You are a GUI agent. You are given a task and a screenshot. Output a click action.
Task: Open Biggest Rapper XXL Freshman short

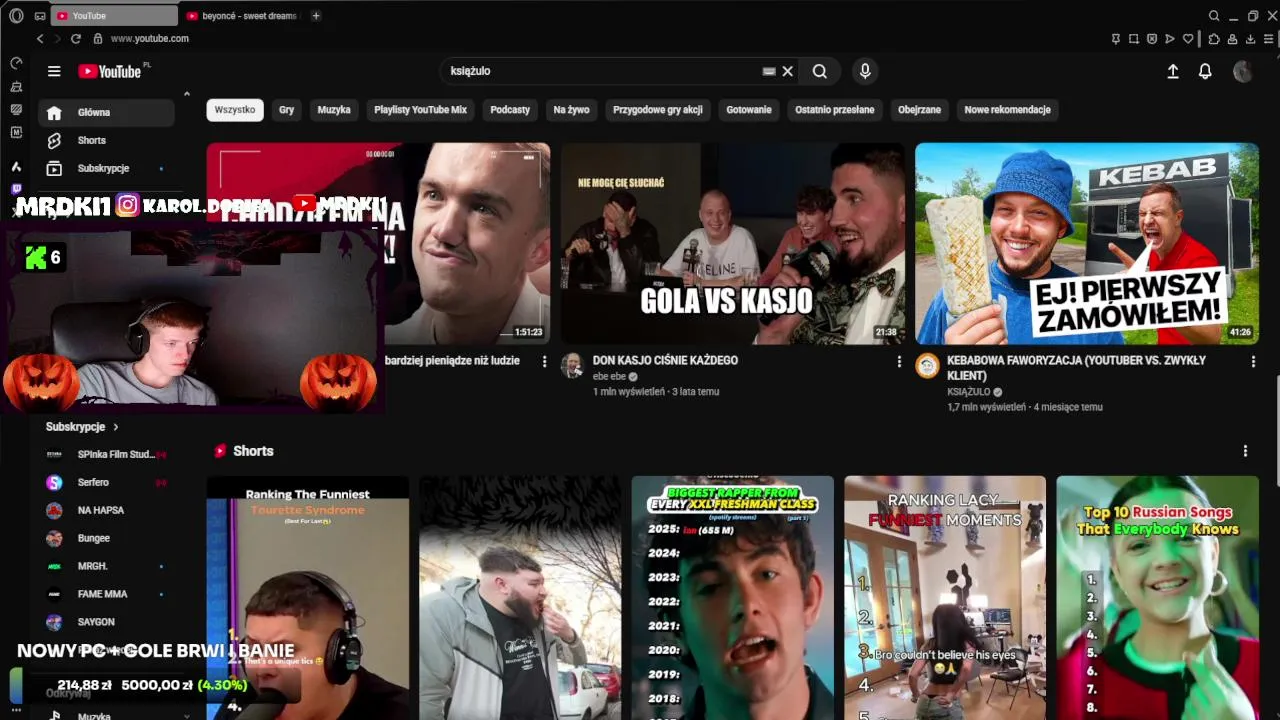pos(732,598)
